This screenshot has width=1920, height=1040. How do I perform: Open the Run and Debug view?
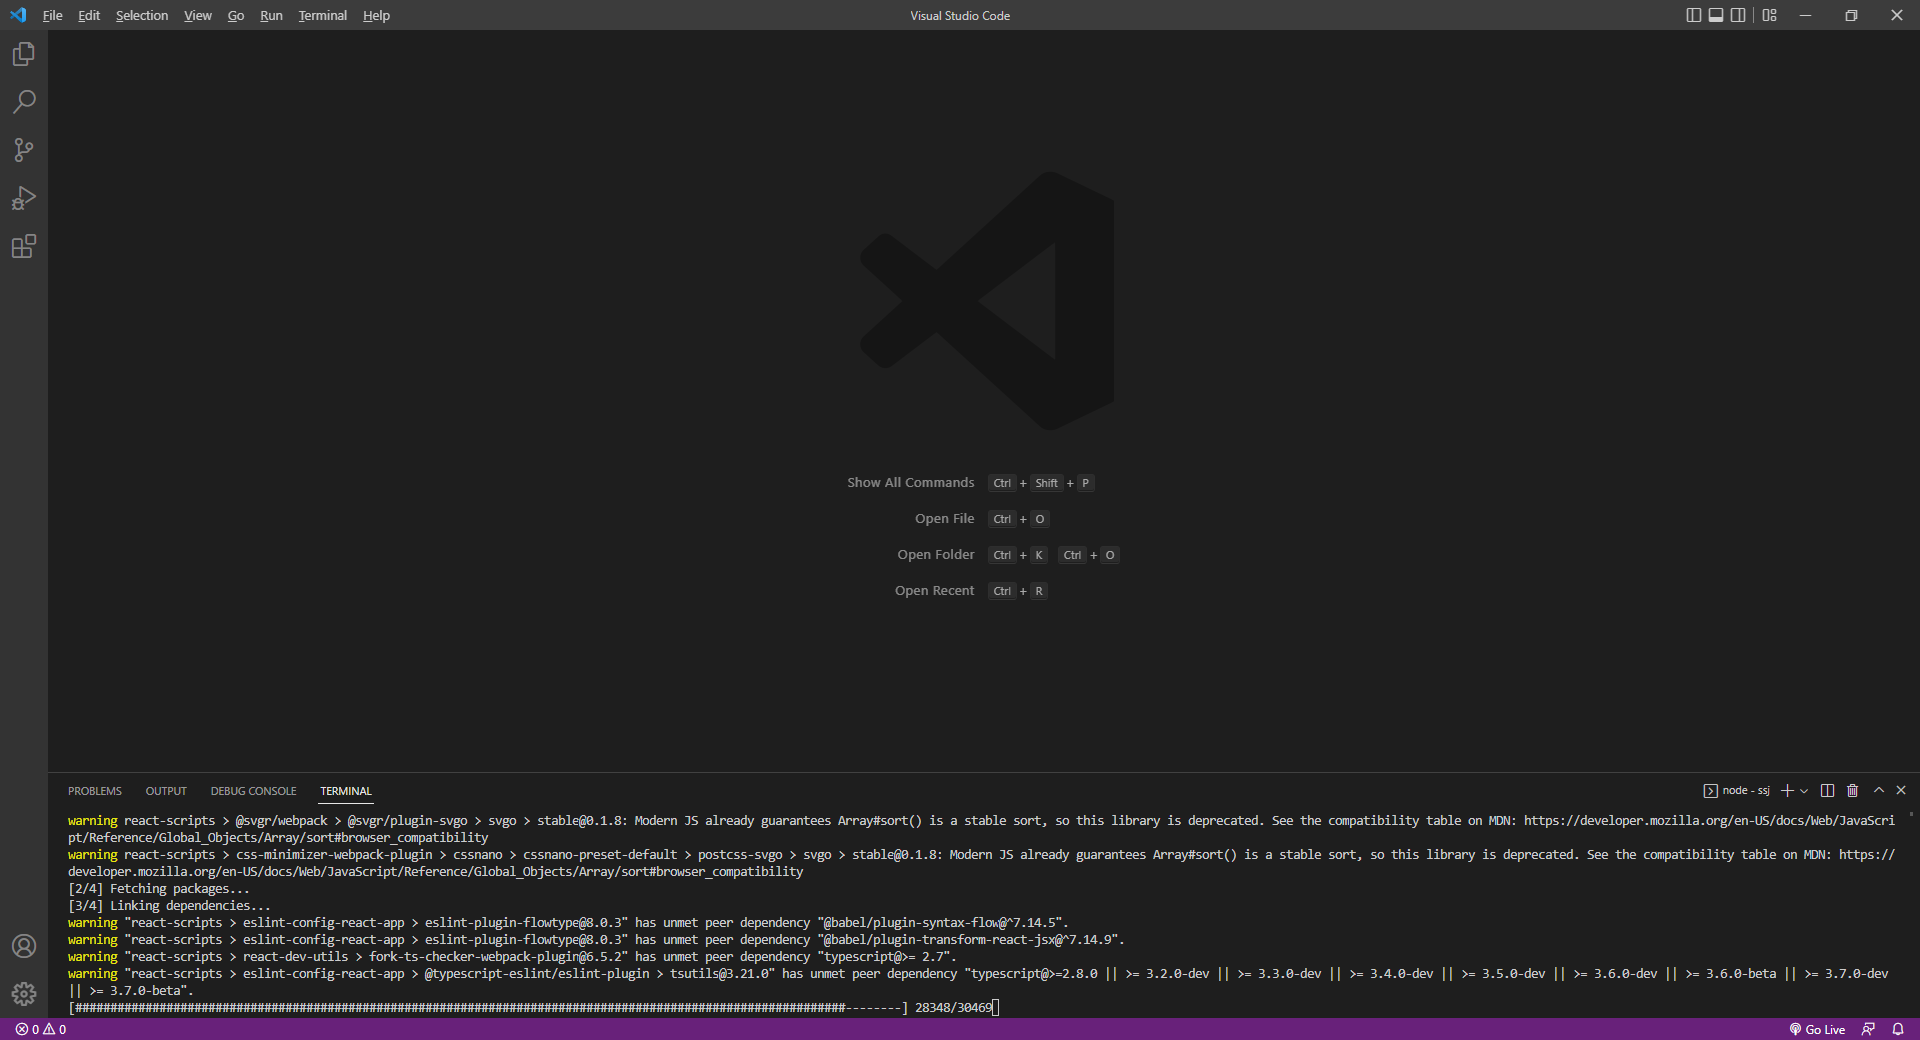coord(24,198)
